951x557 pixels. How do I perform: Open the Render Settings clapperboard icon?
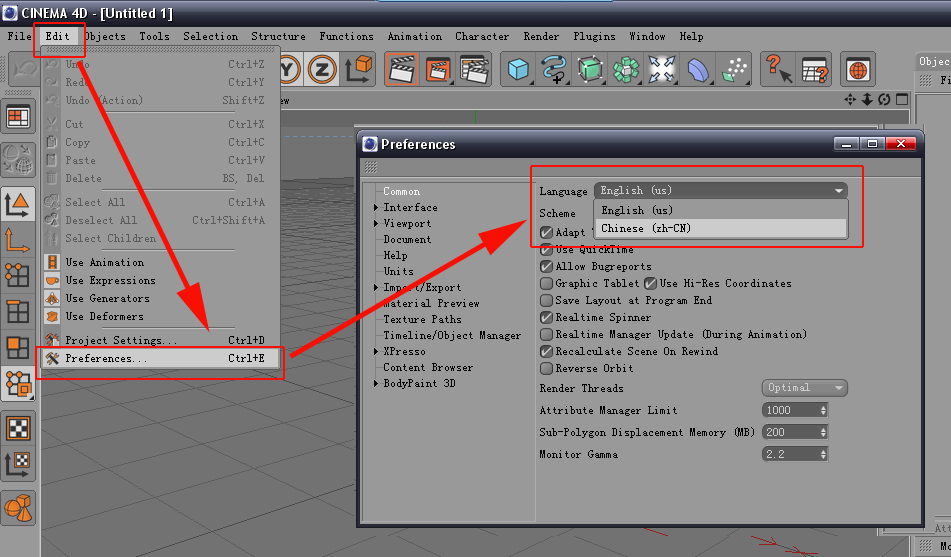click(474, 69)
